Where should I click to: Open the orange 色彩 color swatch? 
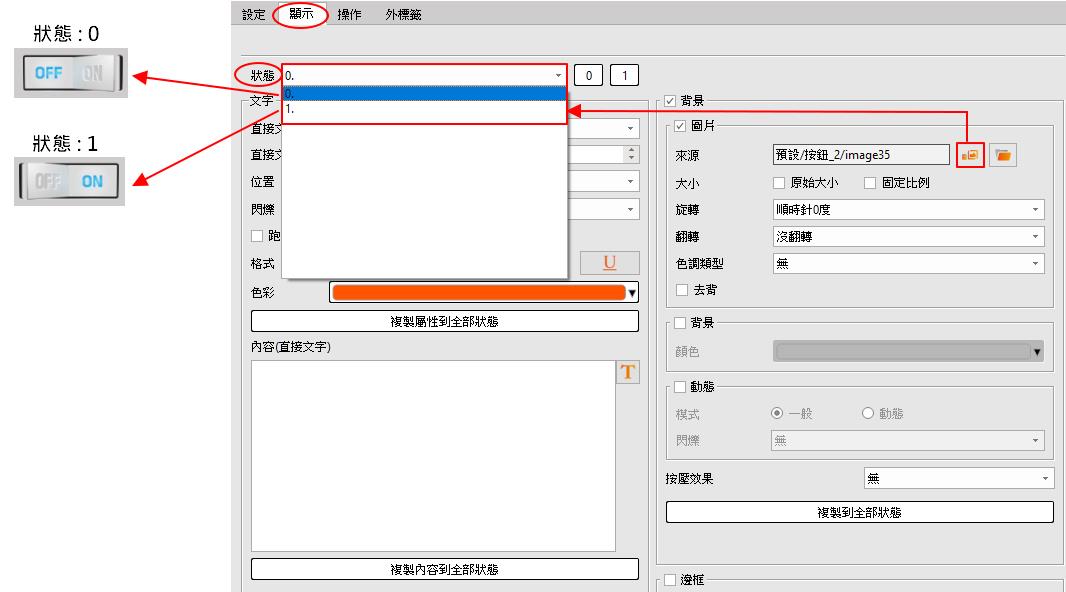(x=478, y=293)
